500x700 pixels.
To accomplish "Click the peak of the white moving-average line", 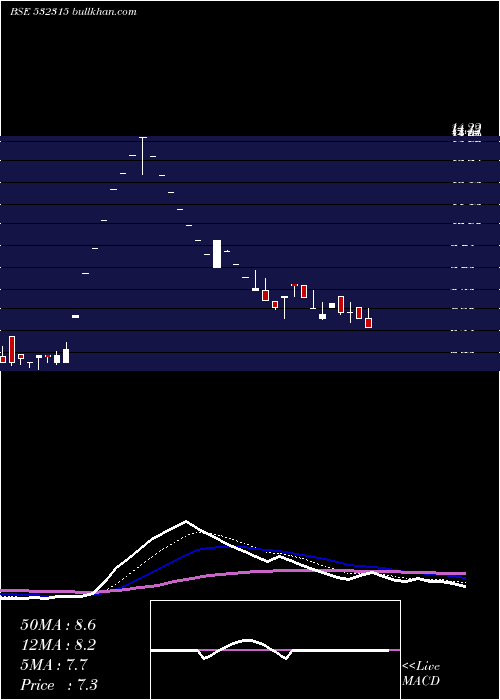I will (x=186, y=521).
